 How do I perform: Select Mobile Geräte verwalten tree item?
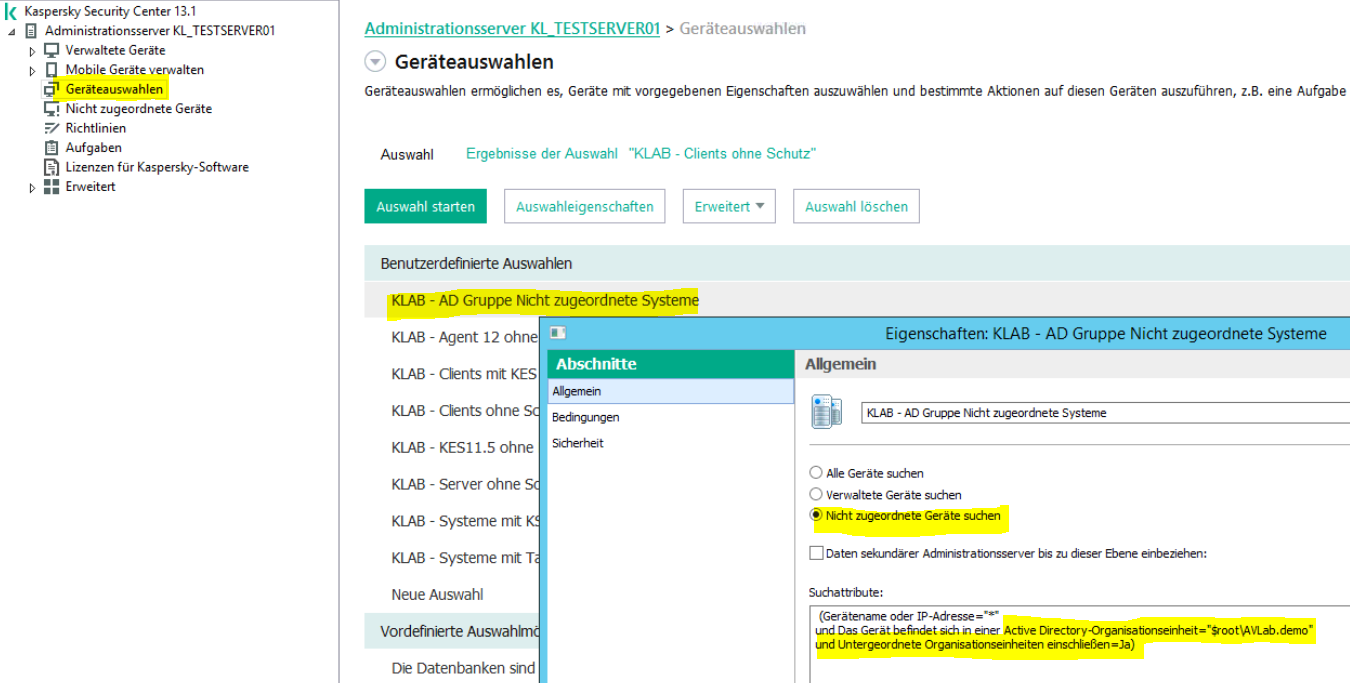click(135, 70)
